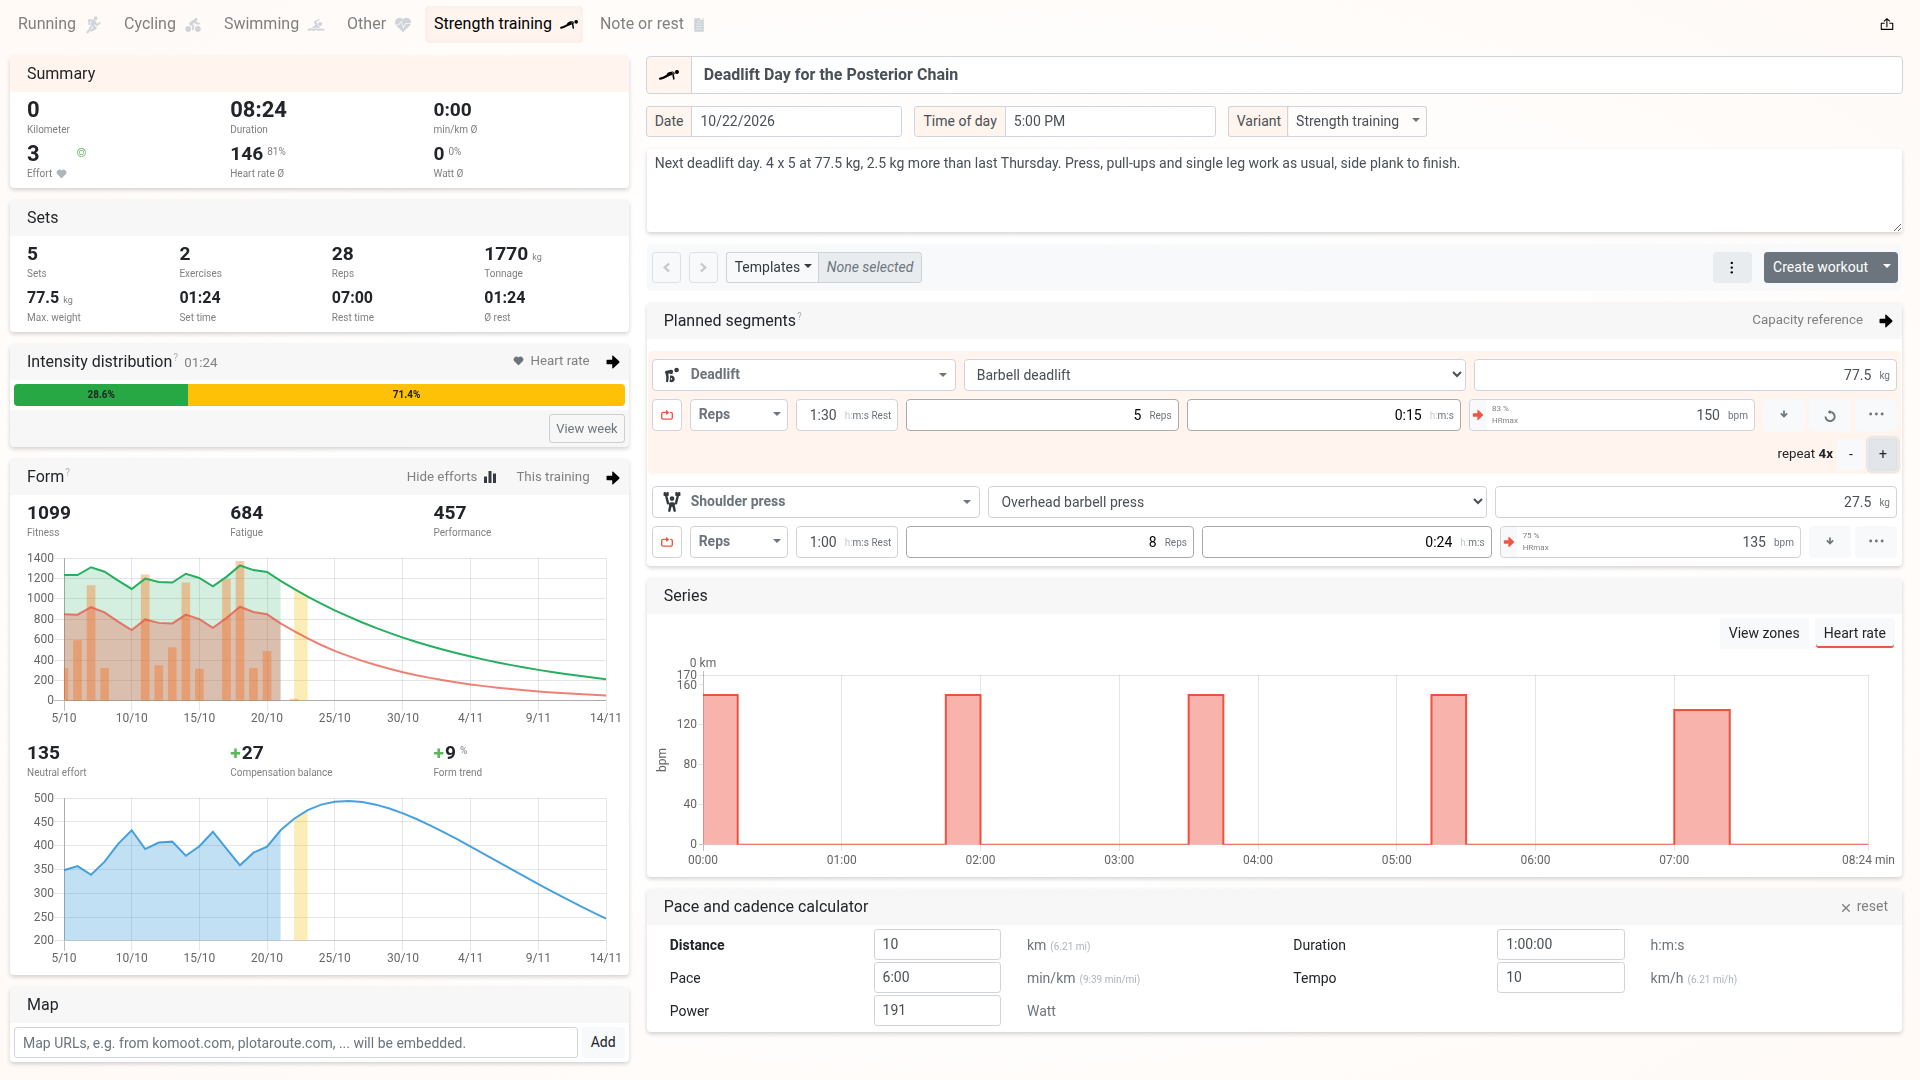Open the Overhead barbell press dropdown
Screen dimensions: 1920x1080
tap(1238, 502)
